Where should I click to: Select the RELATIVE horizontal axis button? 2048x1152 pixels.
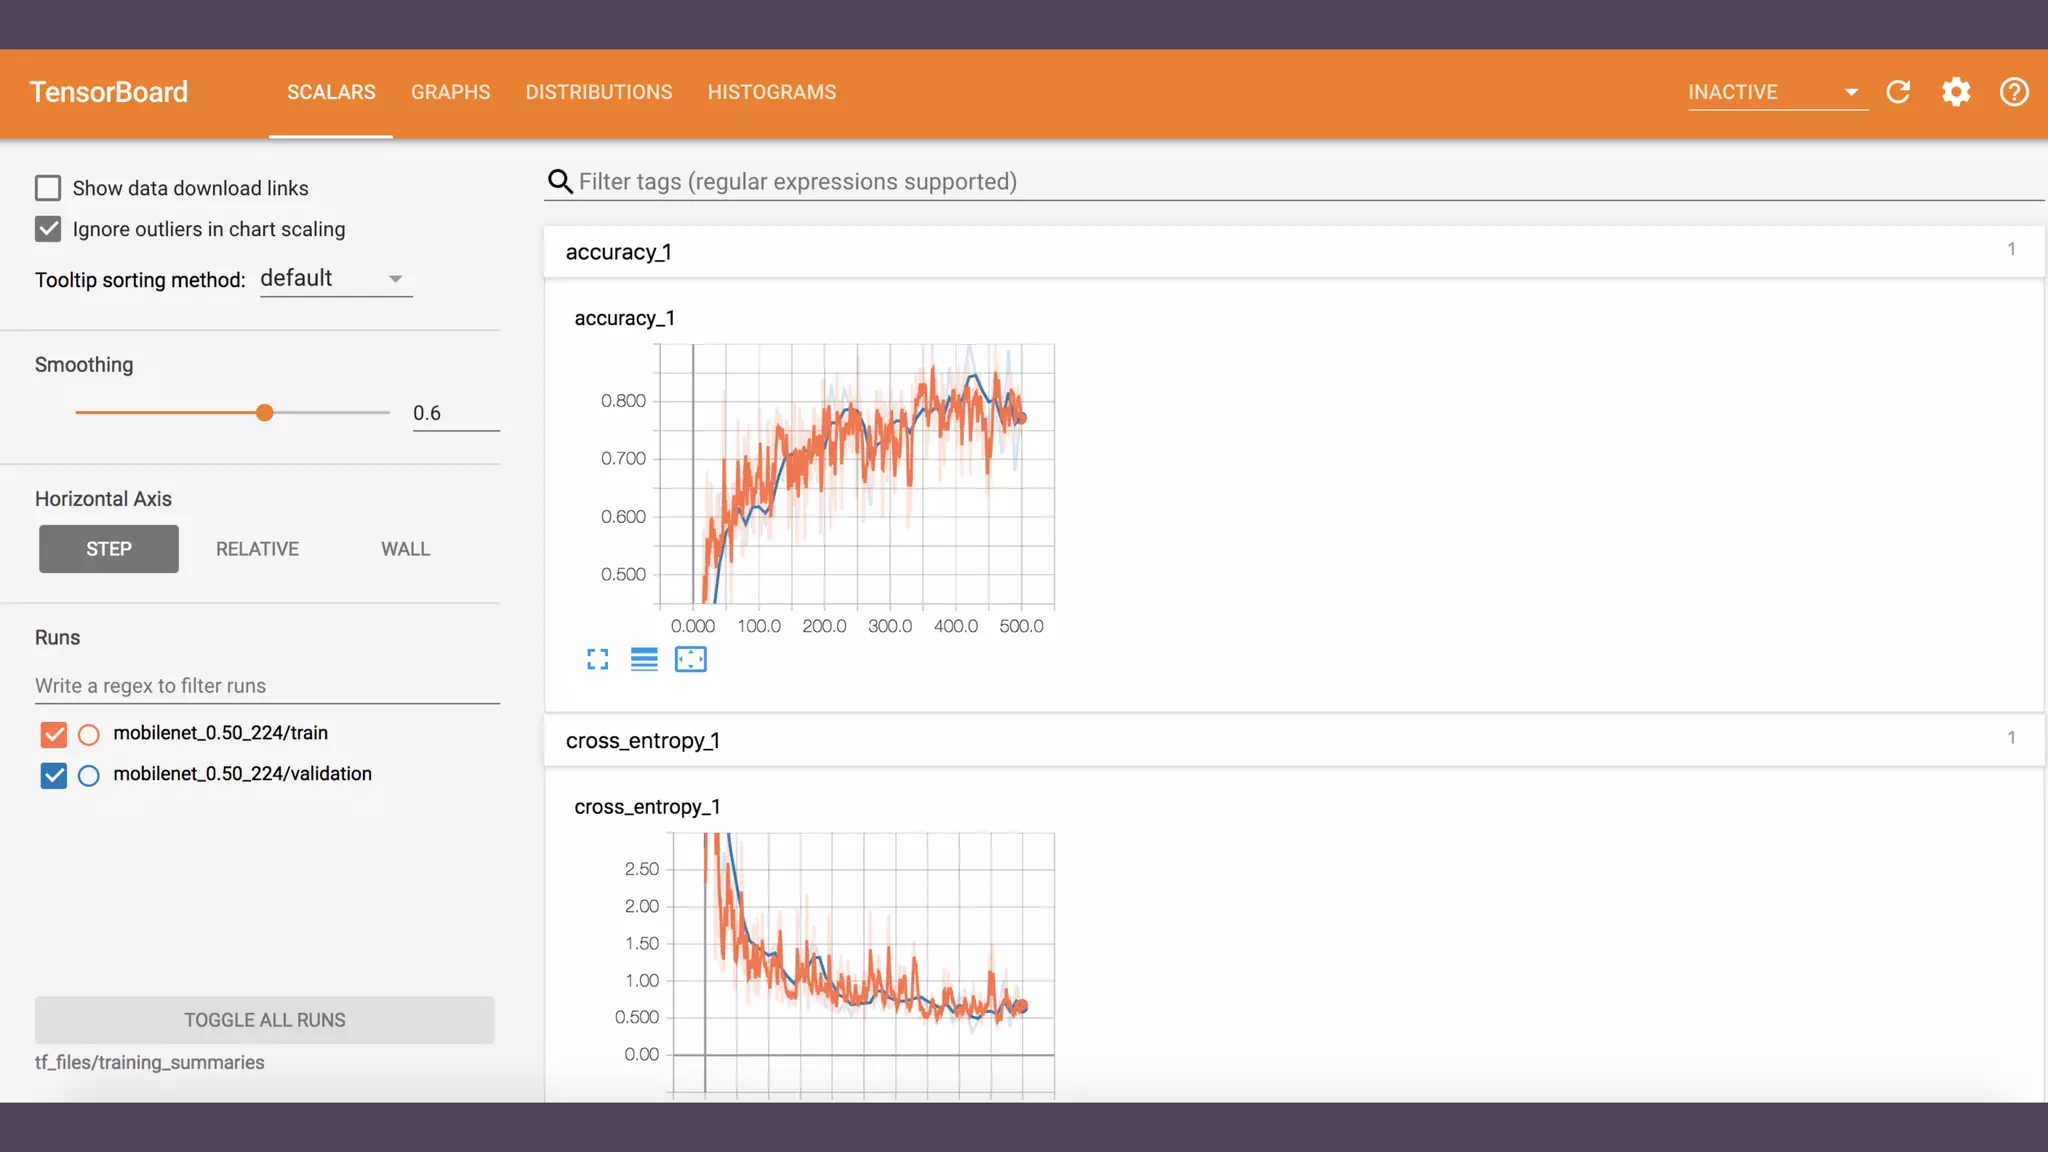257,549
